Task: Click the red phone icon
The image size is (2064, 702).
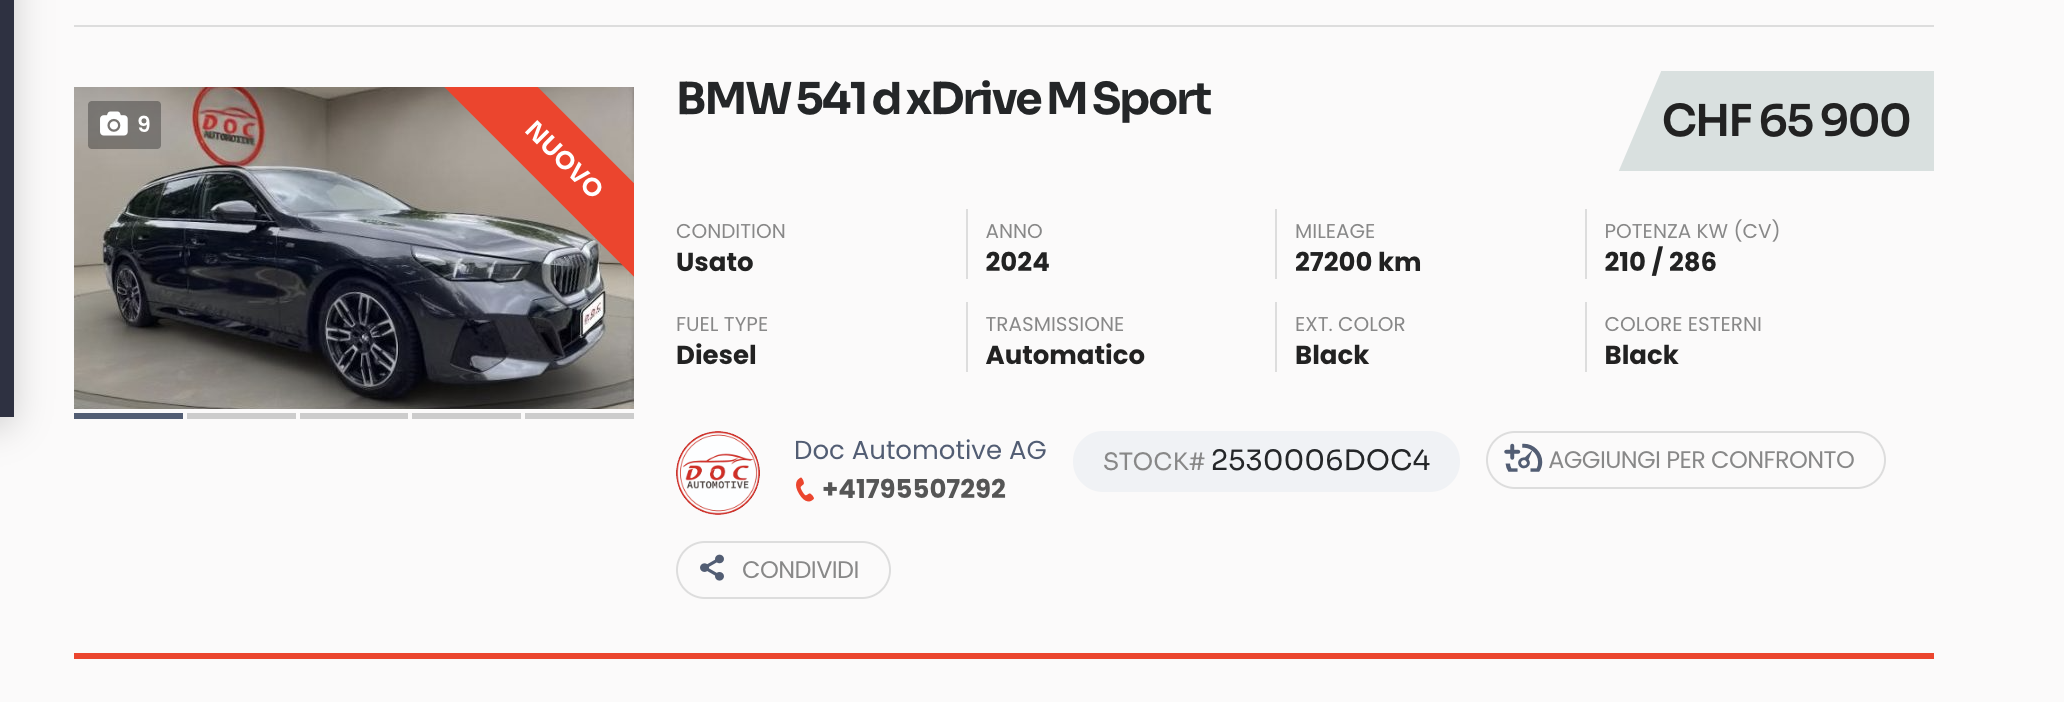Action: click(x=804, y=489)
